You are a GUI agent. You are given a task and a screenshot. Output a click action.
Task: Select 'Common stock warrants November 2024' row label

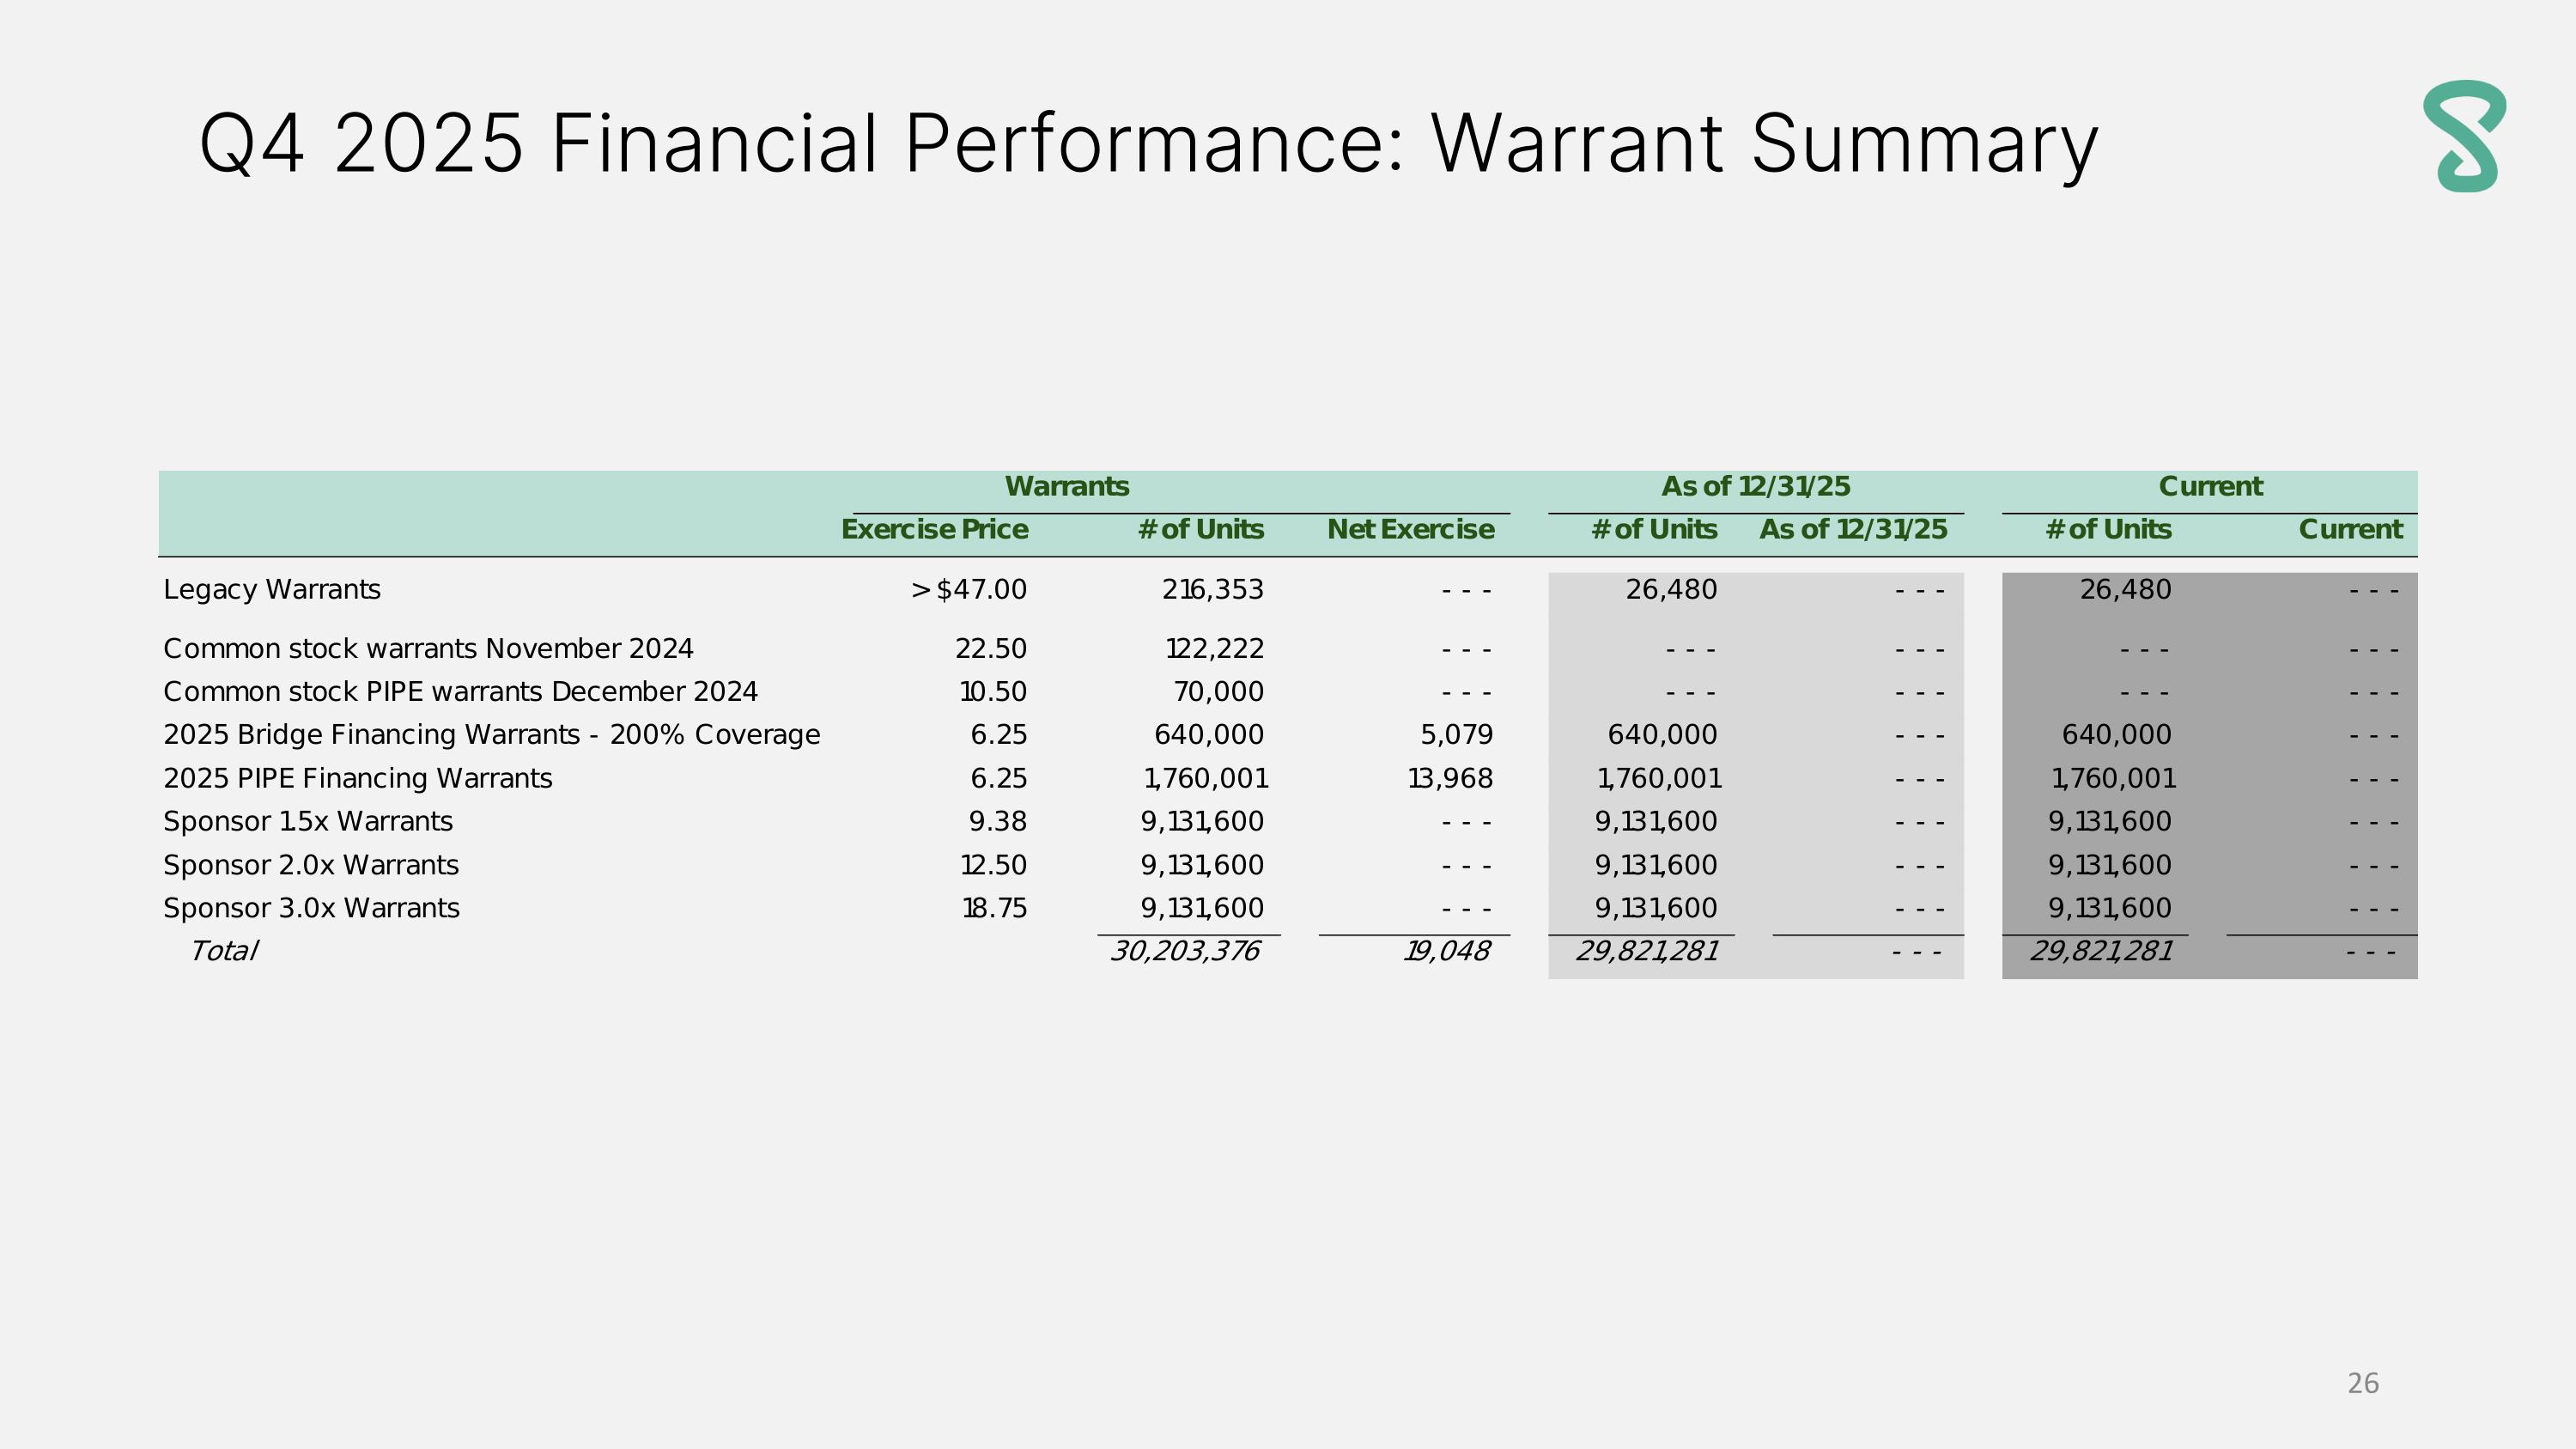(428, 649)
